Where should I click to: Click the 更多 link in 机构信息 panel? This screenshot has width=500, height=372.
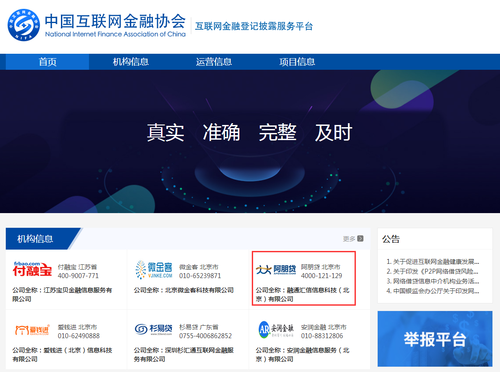click(x=349, y=239)
